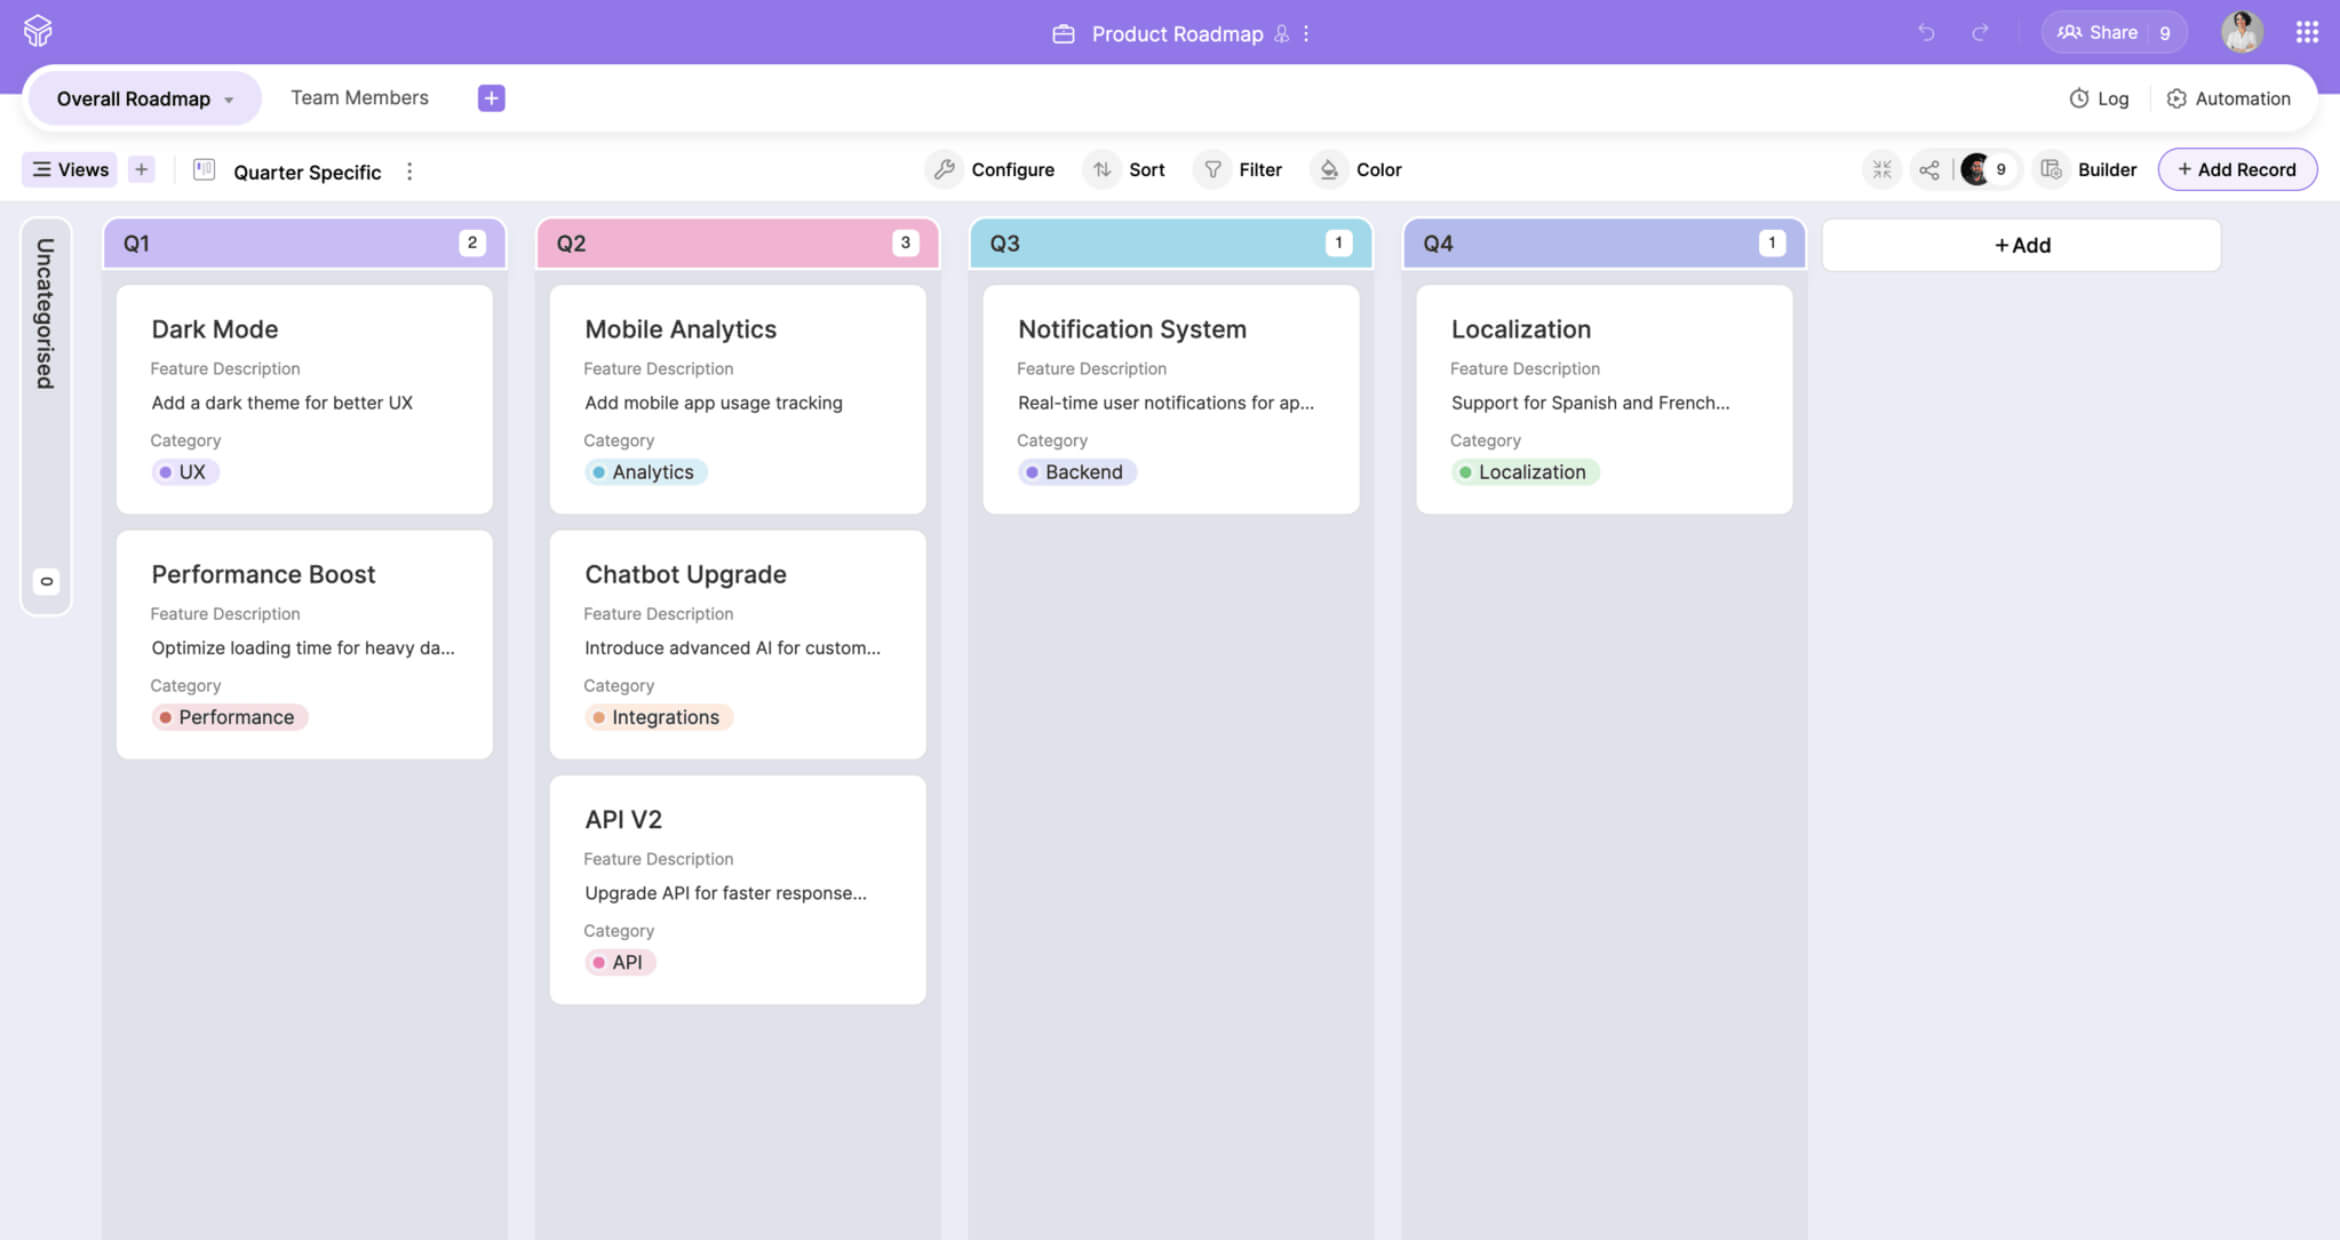
Task: Open the Performance Boost card
Action: [304, 644]
